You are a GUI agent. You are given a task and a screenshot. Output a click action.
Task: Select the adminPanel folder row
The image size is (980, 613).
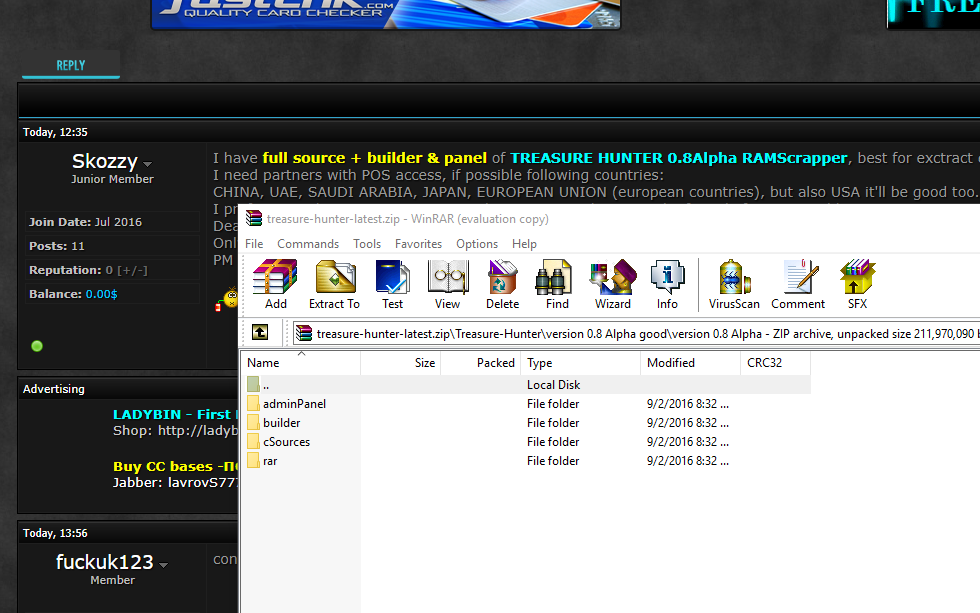point(526,404)
